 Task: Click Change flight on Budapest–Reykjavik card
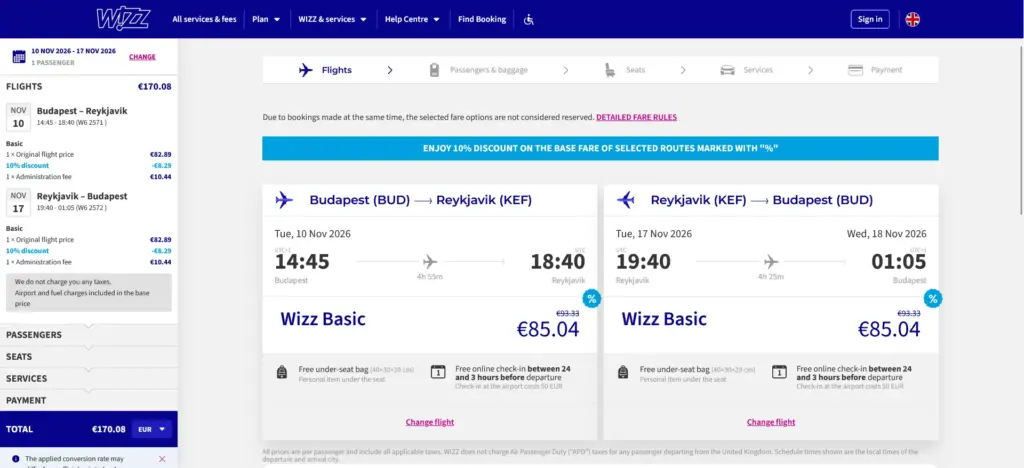(430, 422)
